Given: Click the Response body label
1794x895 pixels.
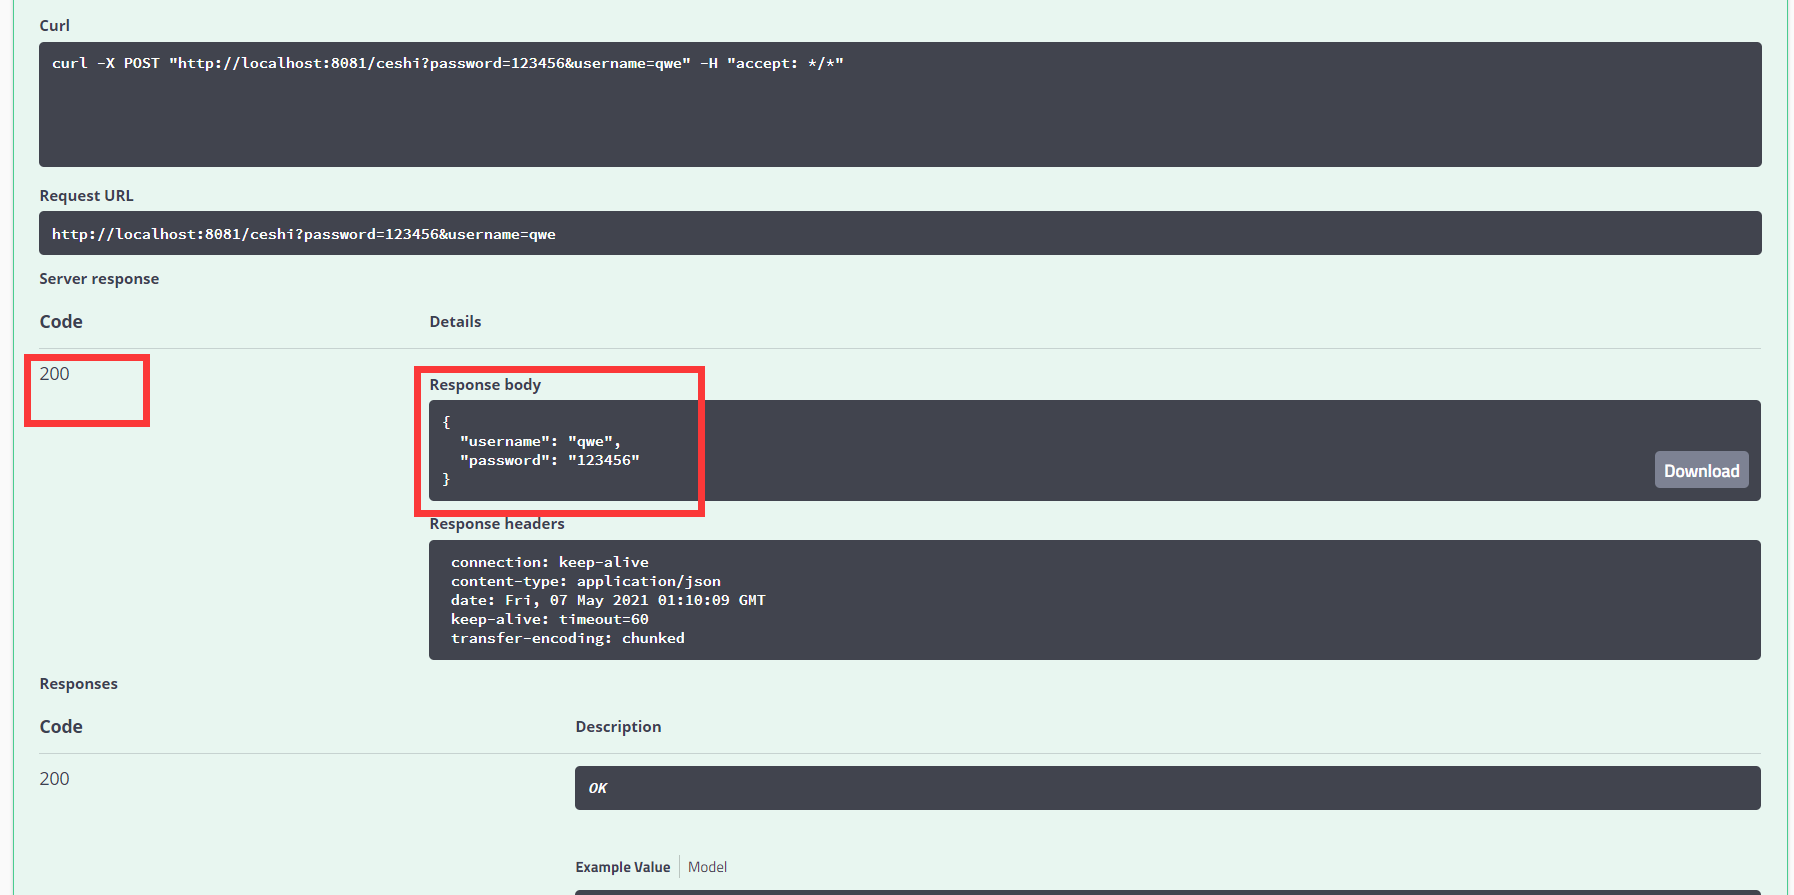Looking at the screenshot, I should 485,385.
